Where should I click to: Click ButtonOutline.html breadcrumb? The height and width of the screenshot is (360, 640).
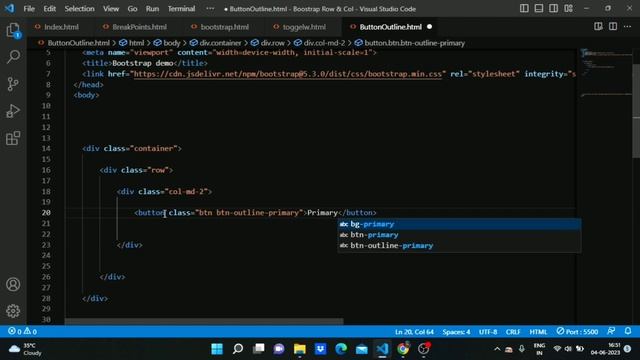78,43
